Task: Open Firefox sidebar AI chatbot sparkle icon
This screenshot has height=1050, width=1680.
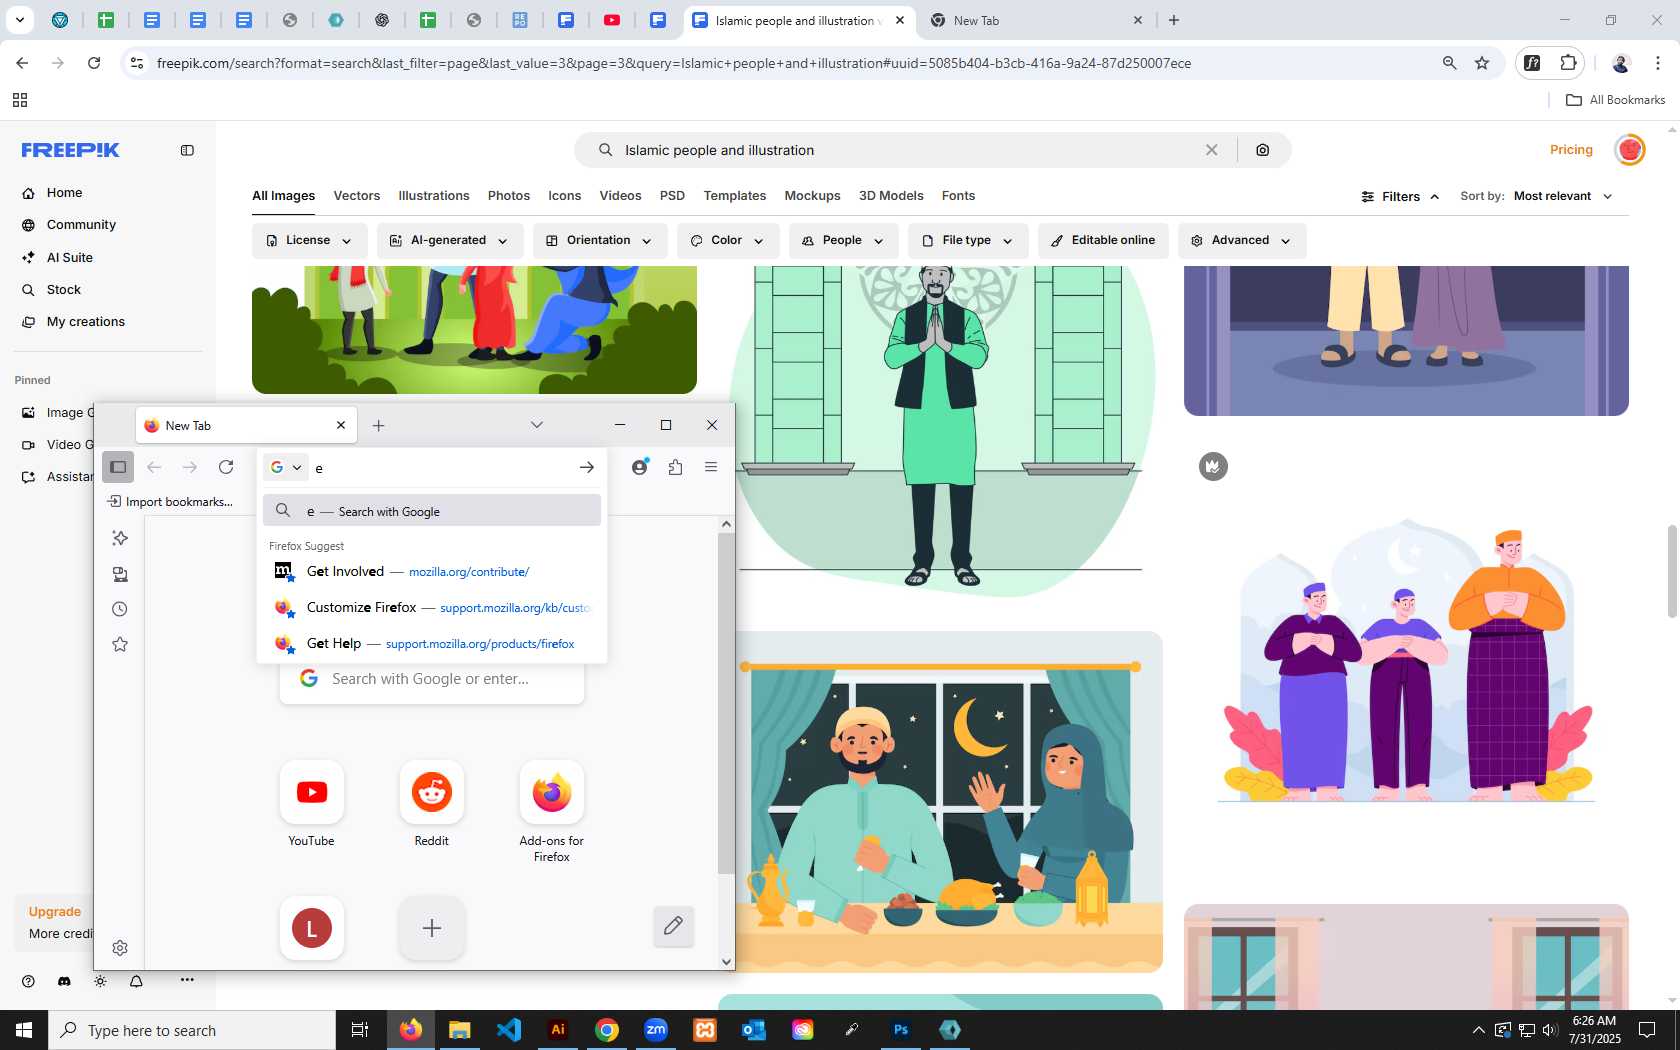Action: coord(120,538)
